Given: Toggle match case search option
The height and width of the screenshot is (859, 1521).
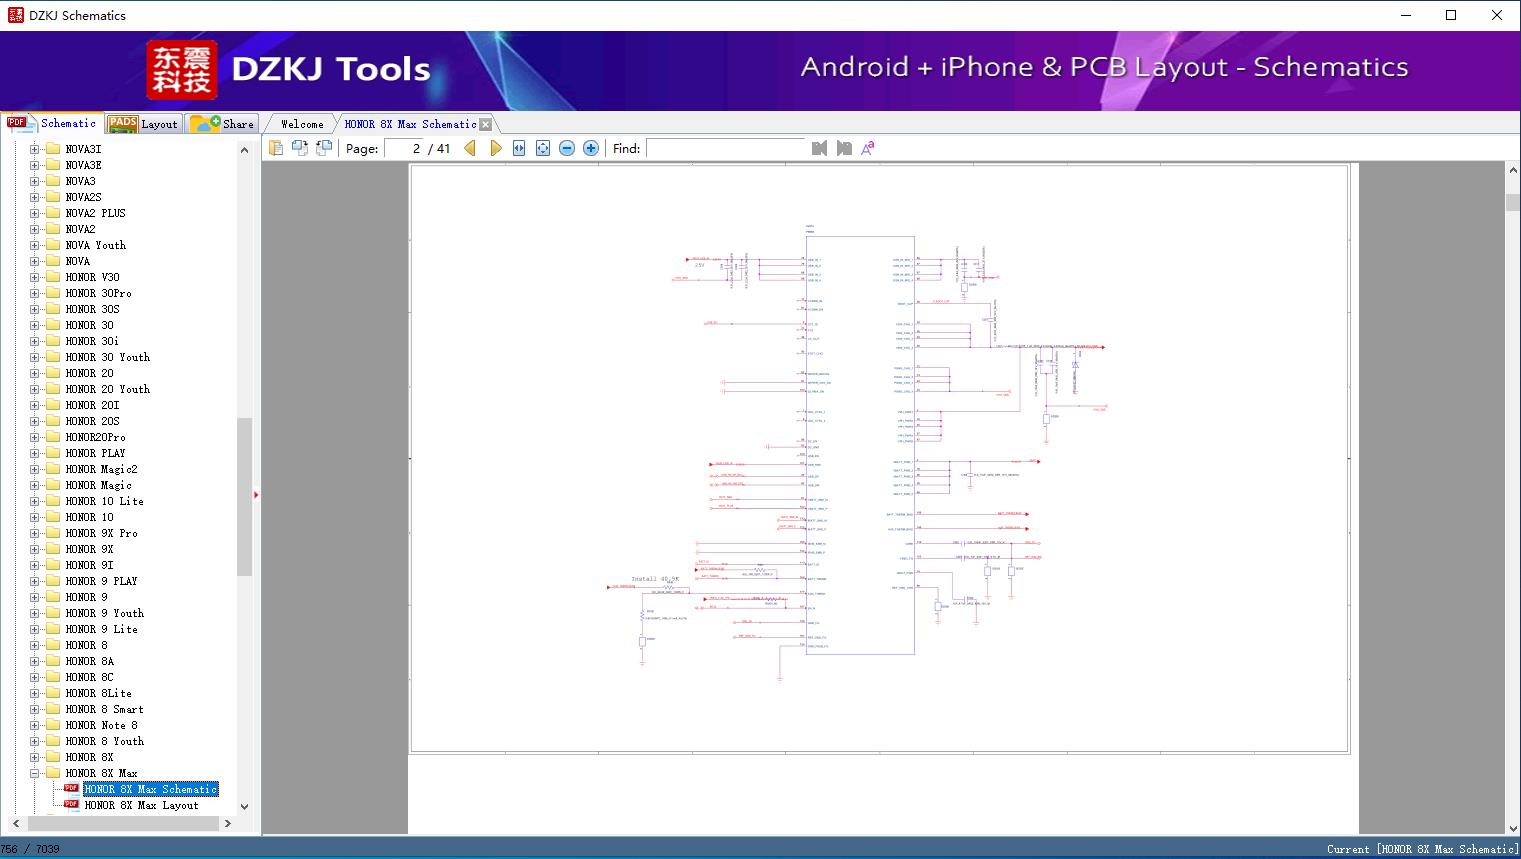Looking at the screenshot, I should tap(868, 148).
